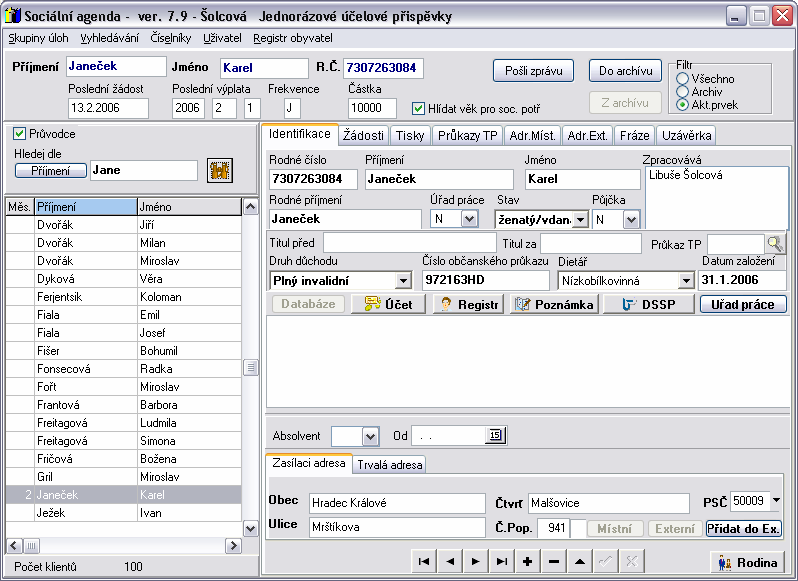Click the horizontal scrollbar thumb of client list
Image resolution: width=798 pixels, height=581 pixels.
pos(31,546)
